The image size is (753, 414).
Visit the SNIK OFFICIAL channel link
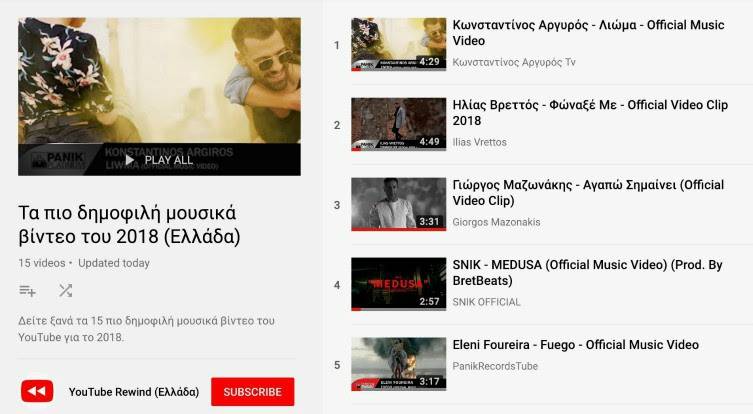click(486, 302)
